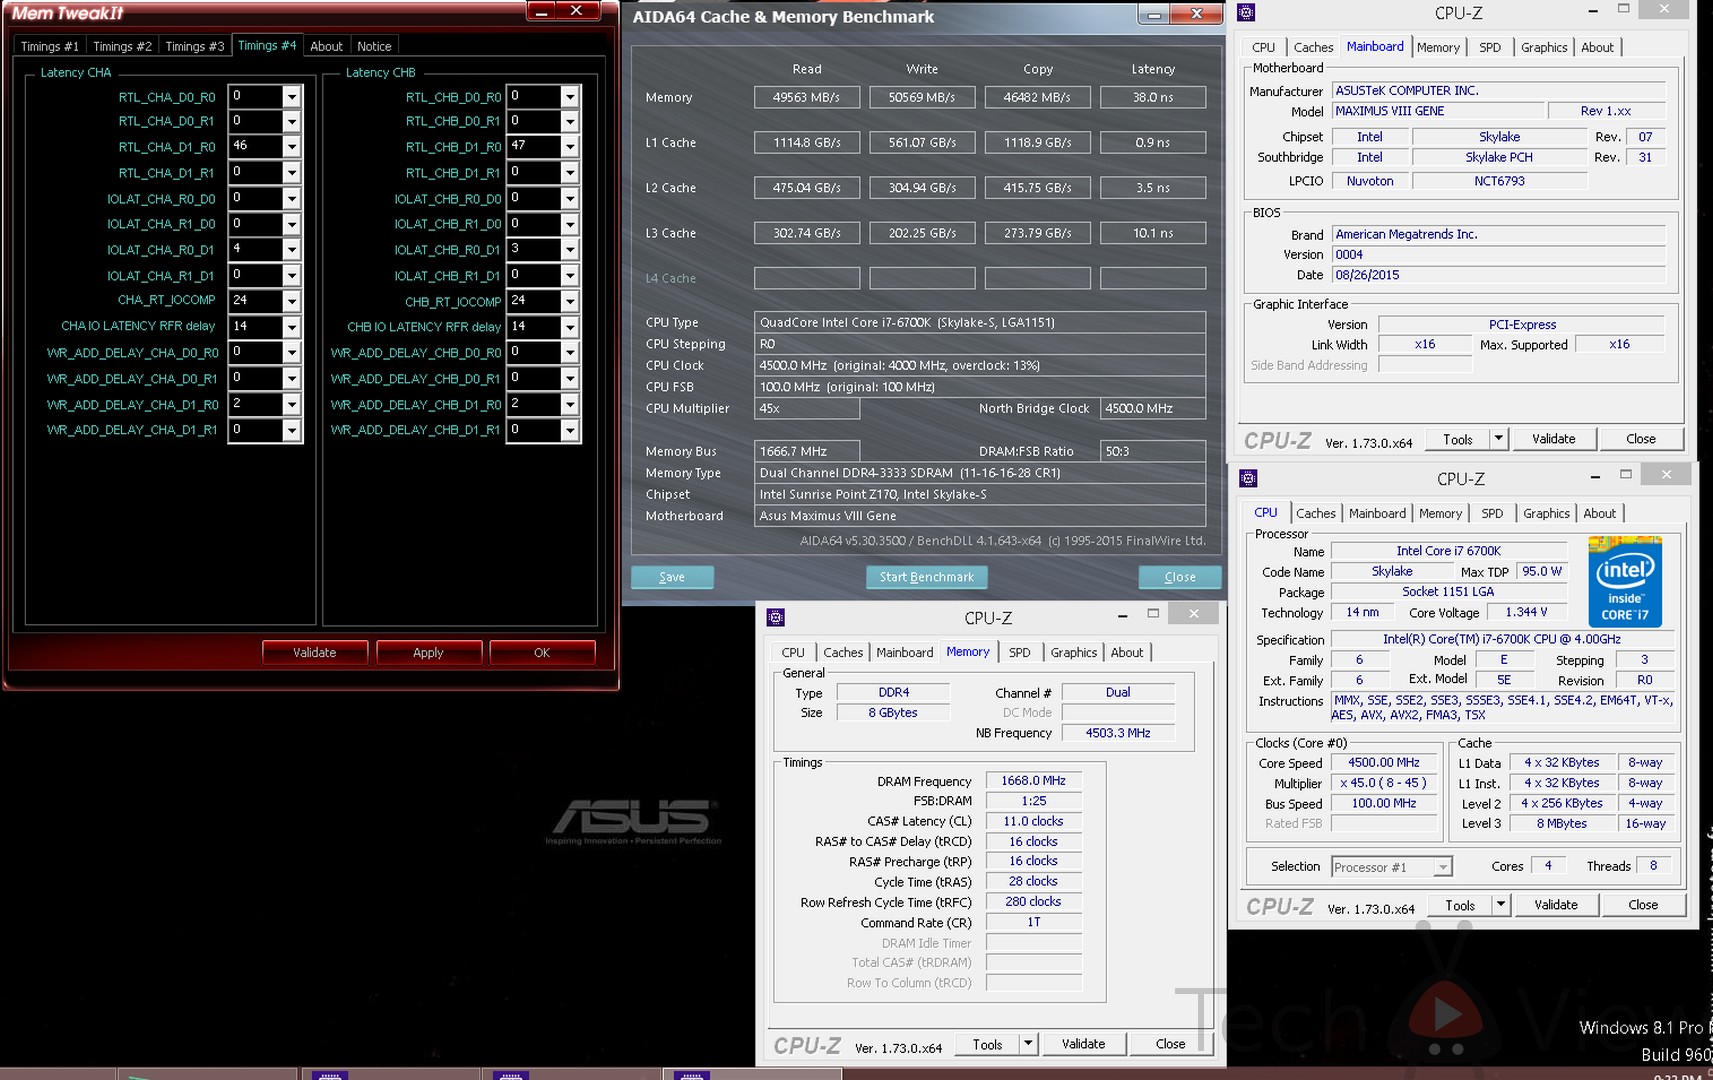
Task: Click the RTL_CHB_D1_R1 value field
Action: click(533, 172)
